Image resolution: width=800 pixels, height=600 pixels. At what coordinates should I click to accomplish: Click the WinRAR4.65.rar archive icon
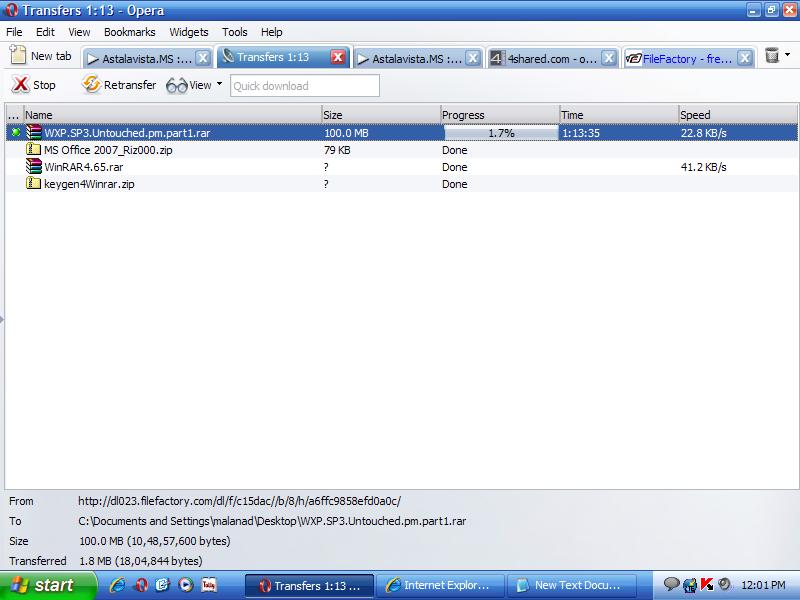[x=33, y=167]
